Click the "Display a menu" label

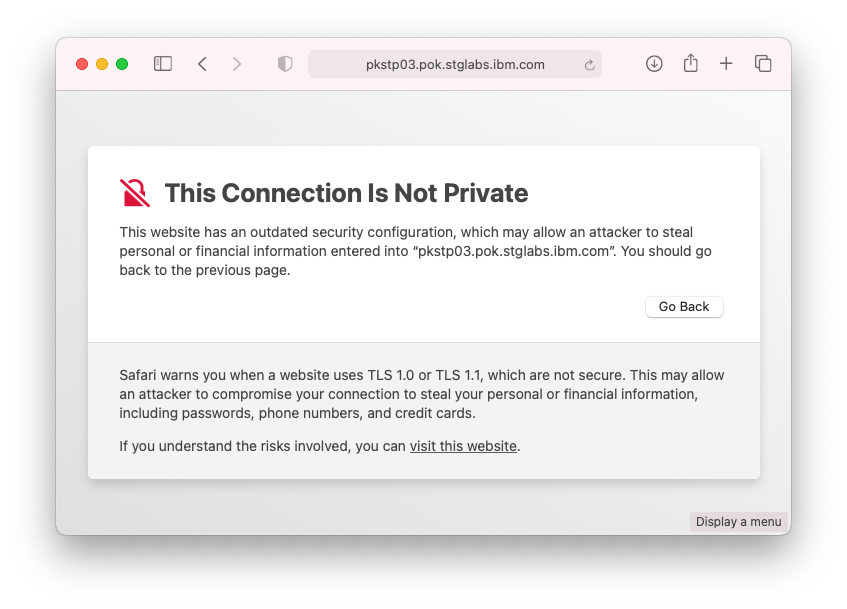[x=739, y=522]
